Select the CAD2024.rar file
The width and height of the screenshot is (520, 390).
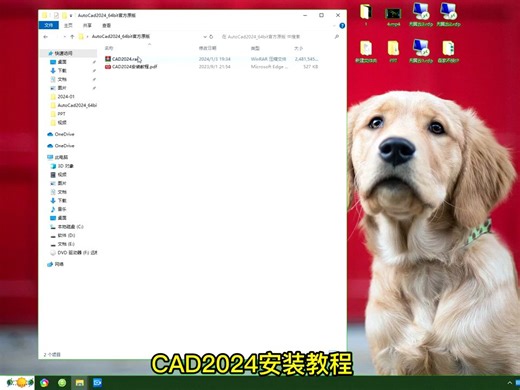(x=125, y=59)
